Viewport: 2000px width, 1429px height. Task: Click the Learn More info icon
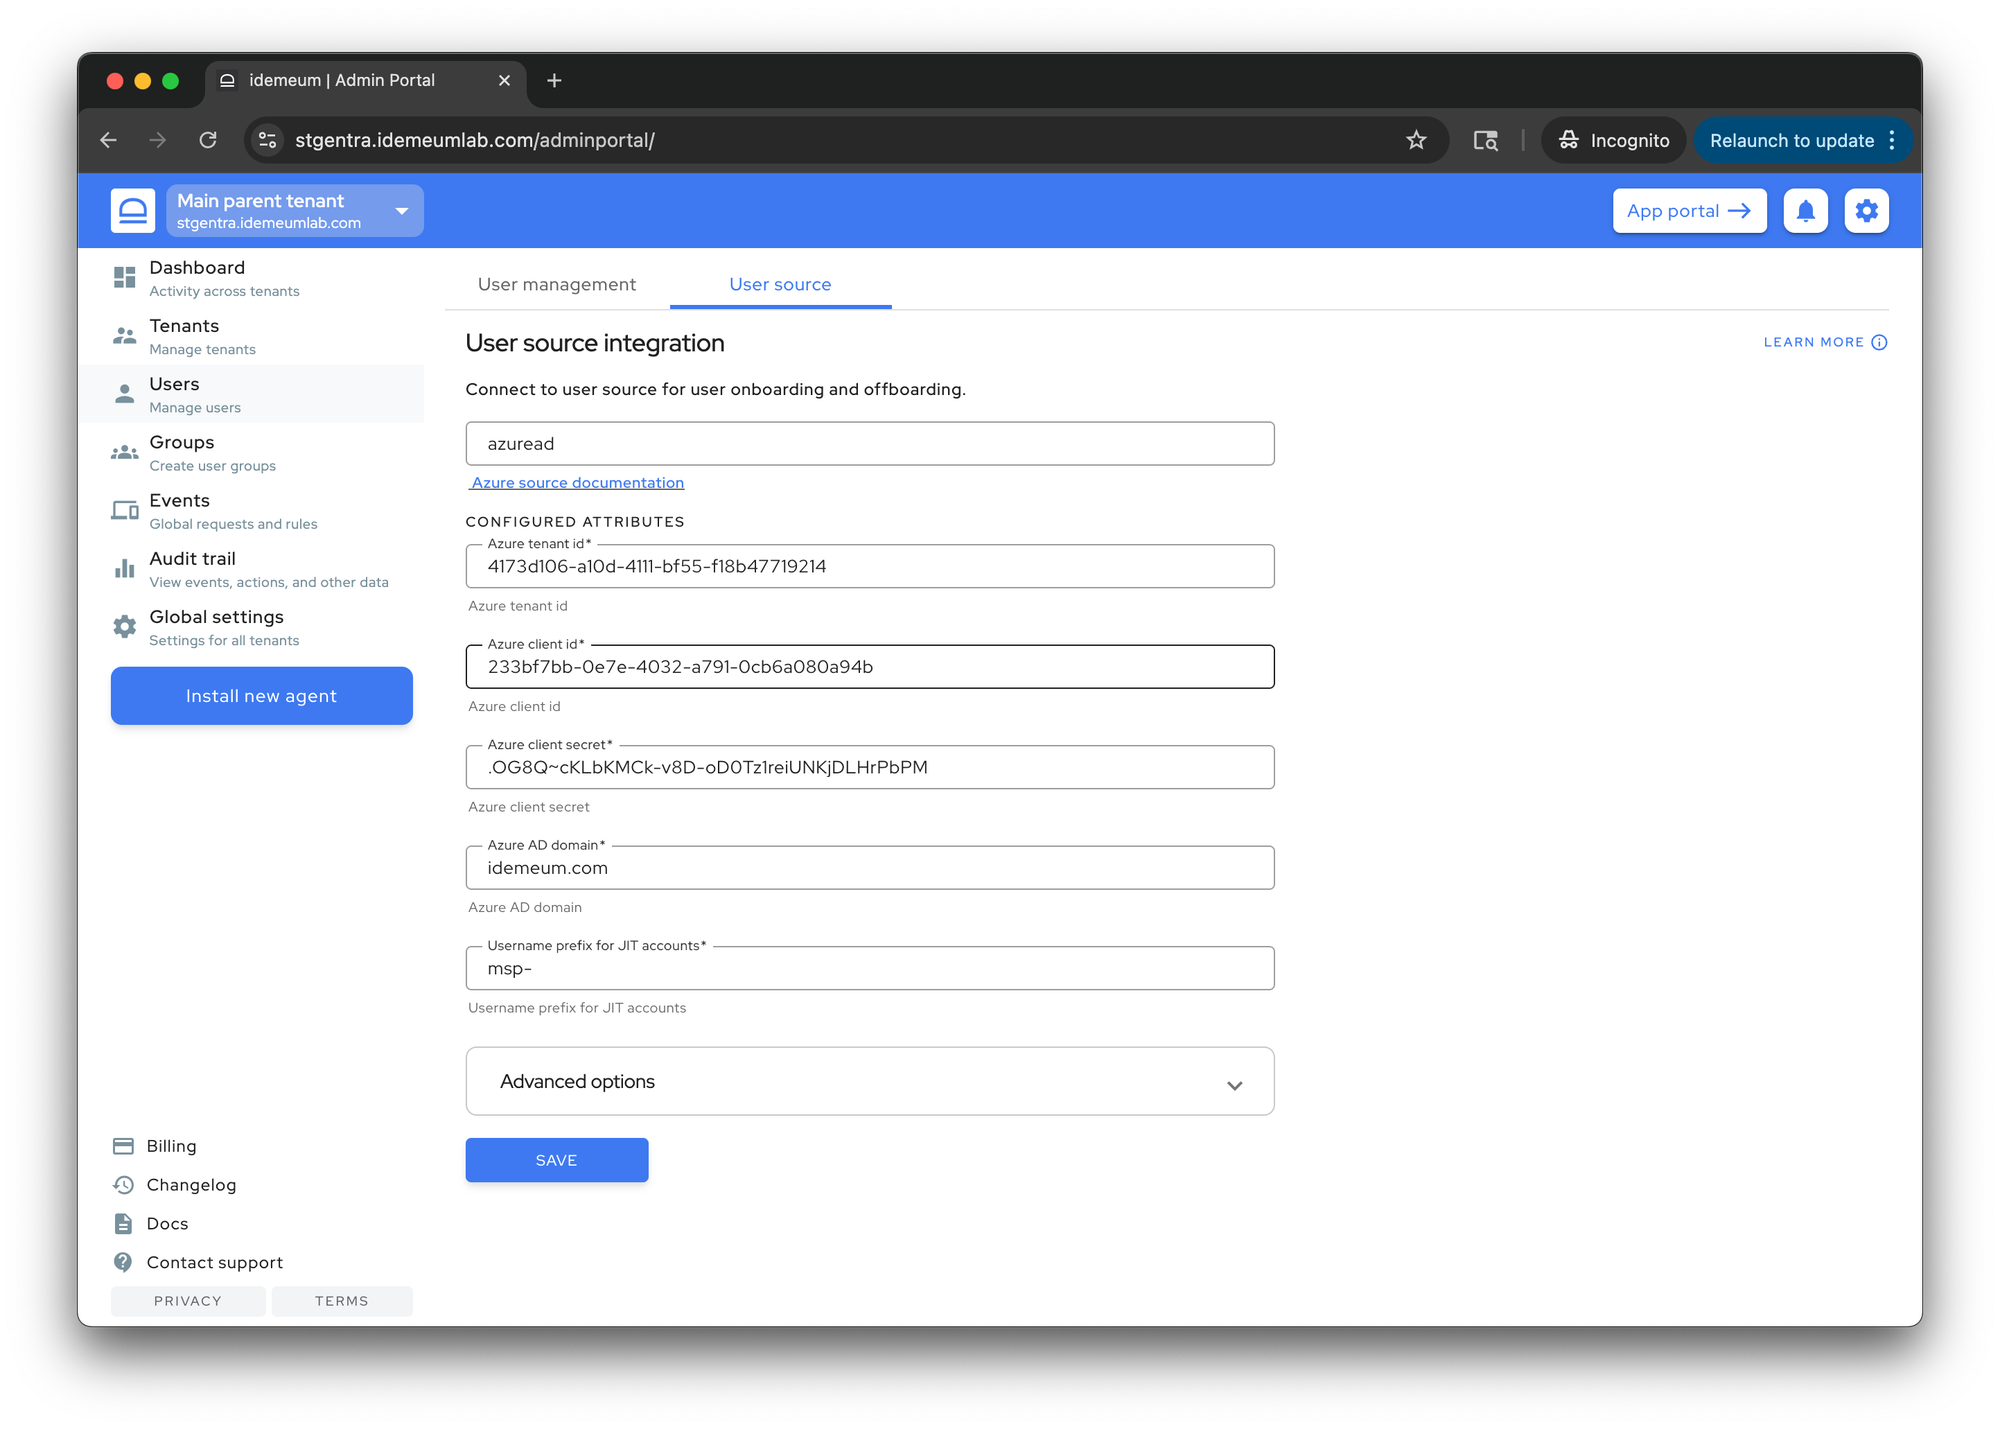point(1879,343)
